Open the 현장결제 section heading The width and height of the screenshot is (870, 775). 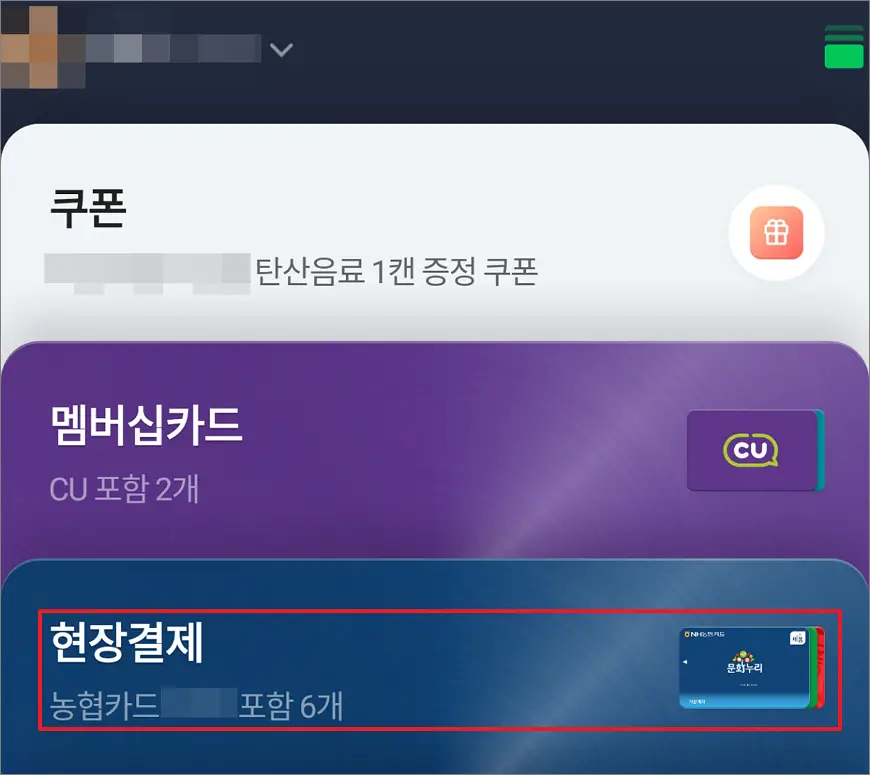tap(127, 642)
